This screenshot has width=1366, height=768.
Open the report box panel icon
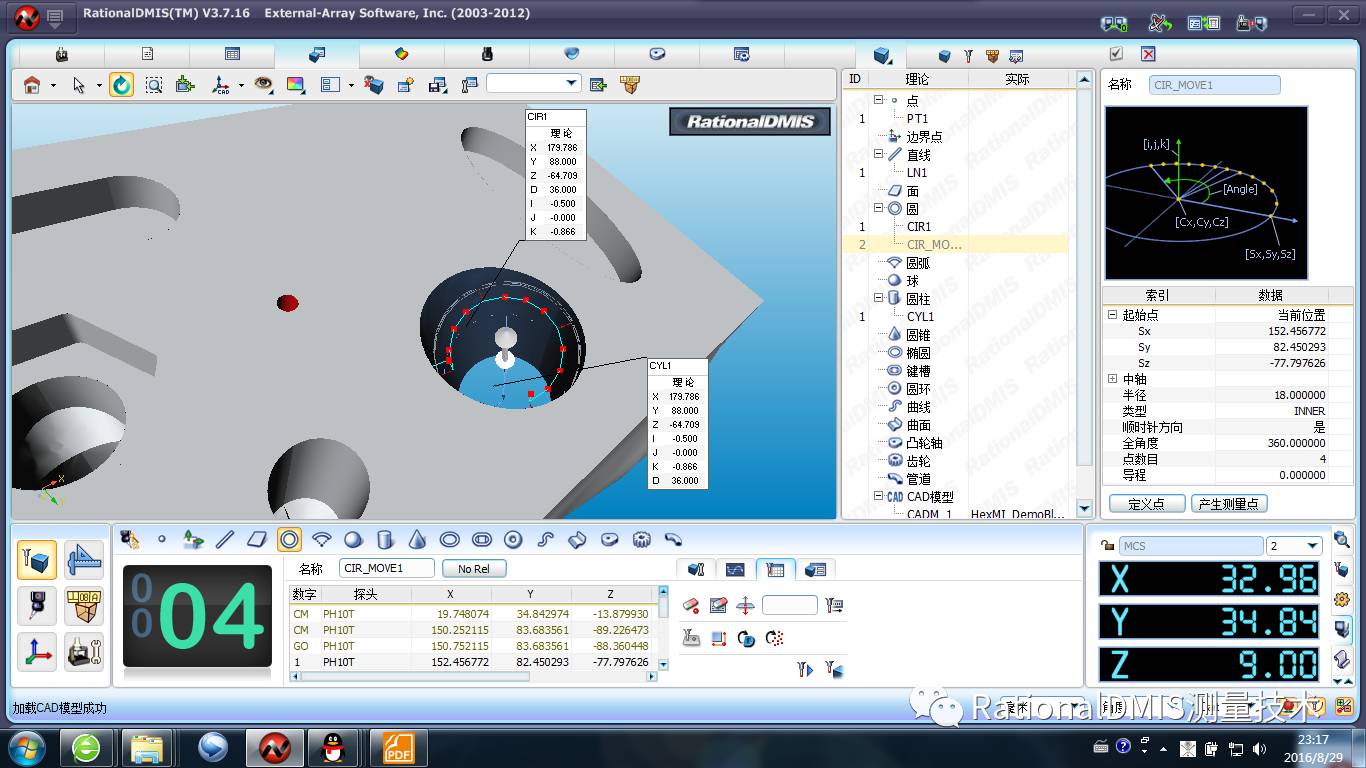[x=84, y=606]
